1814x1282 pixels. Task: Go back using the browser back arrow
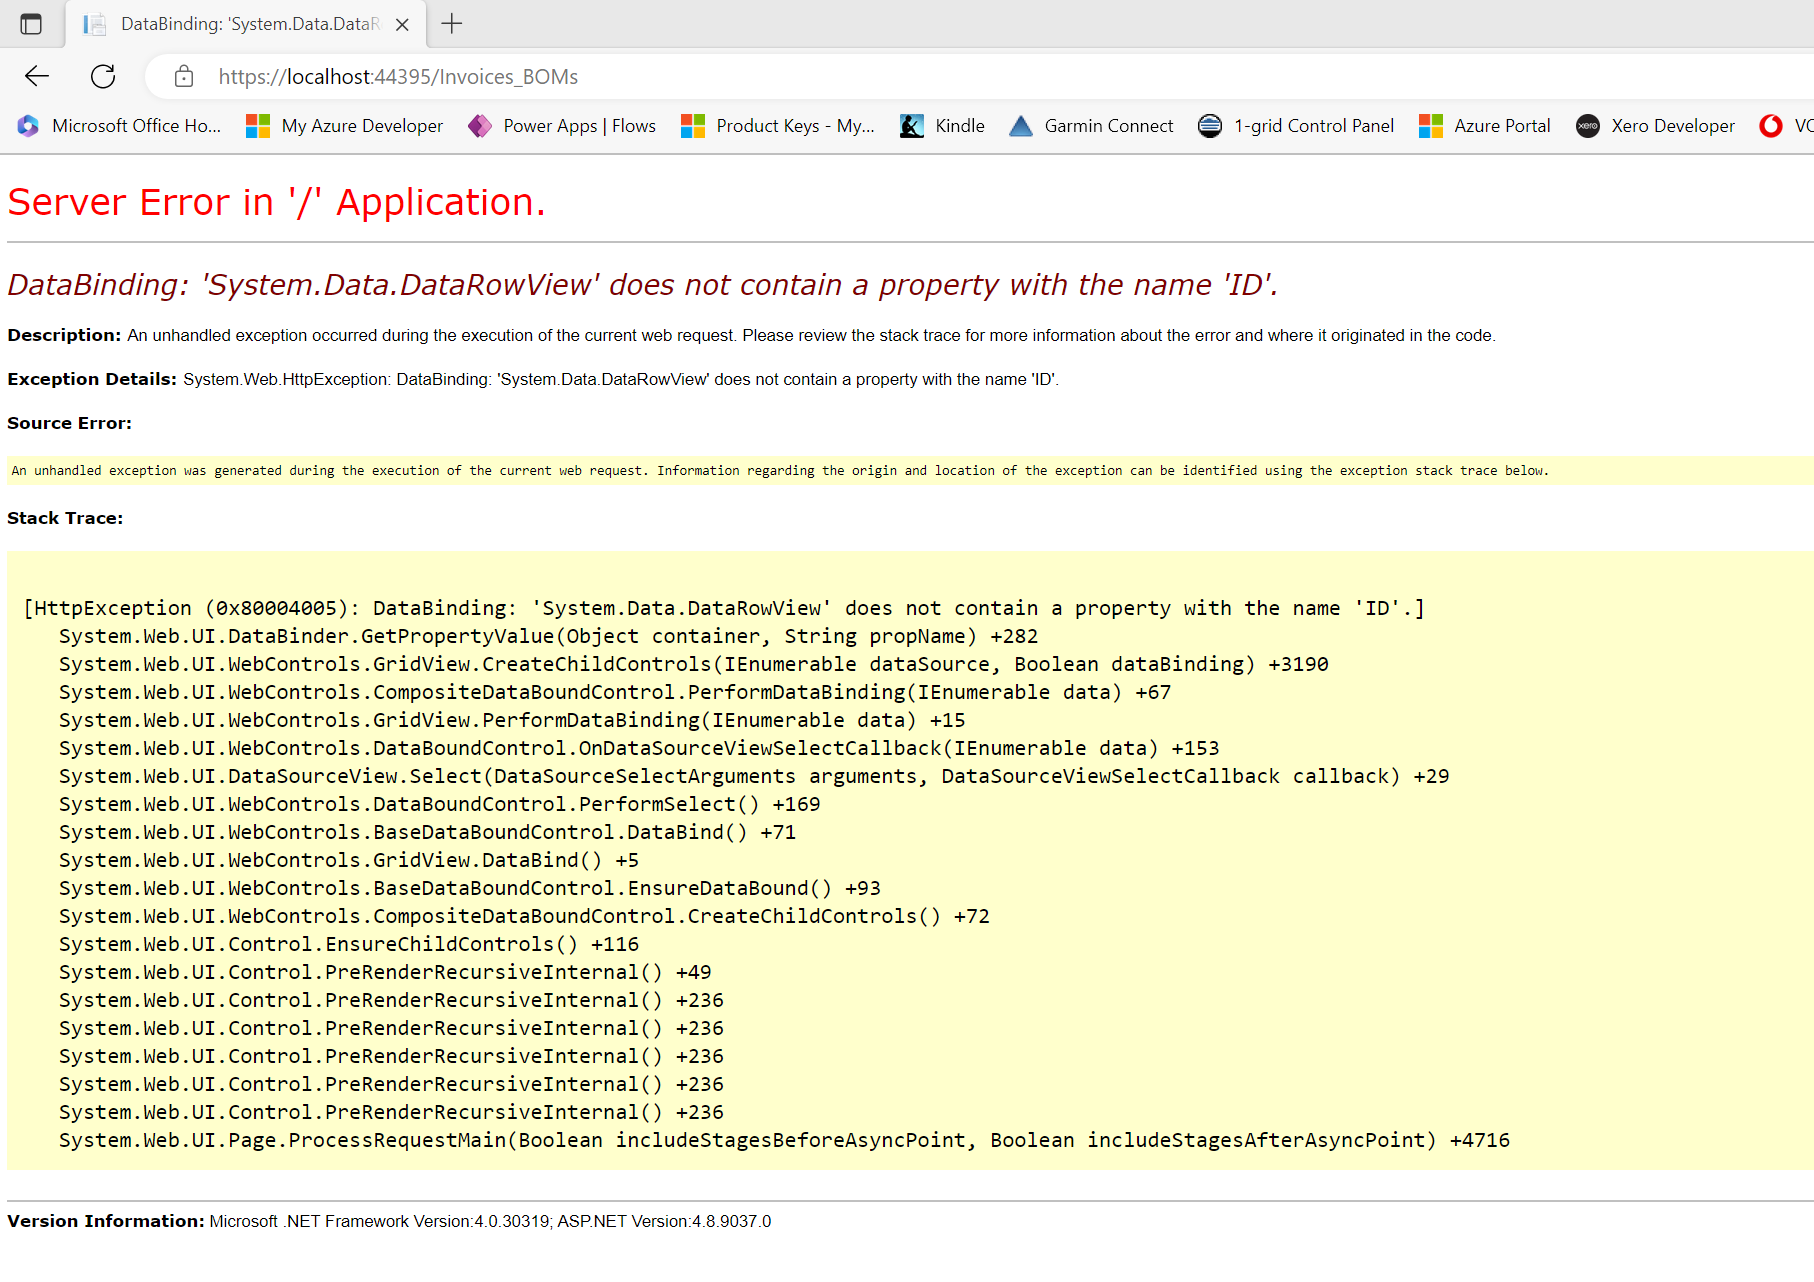37,76
